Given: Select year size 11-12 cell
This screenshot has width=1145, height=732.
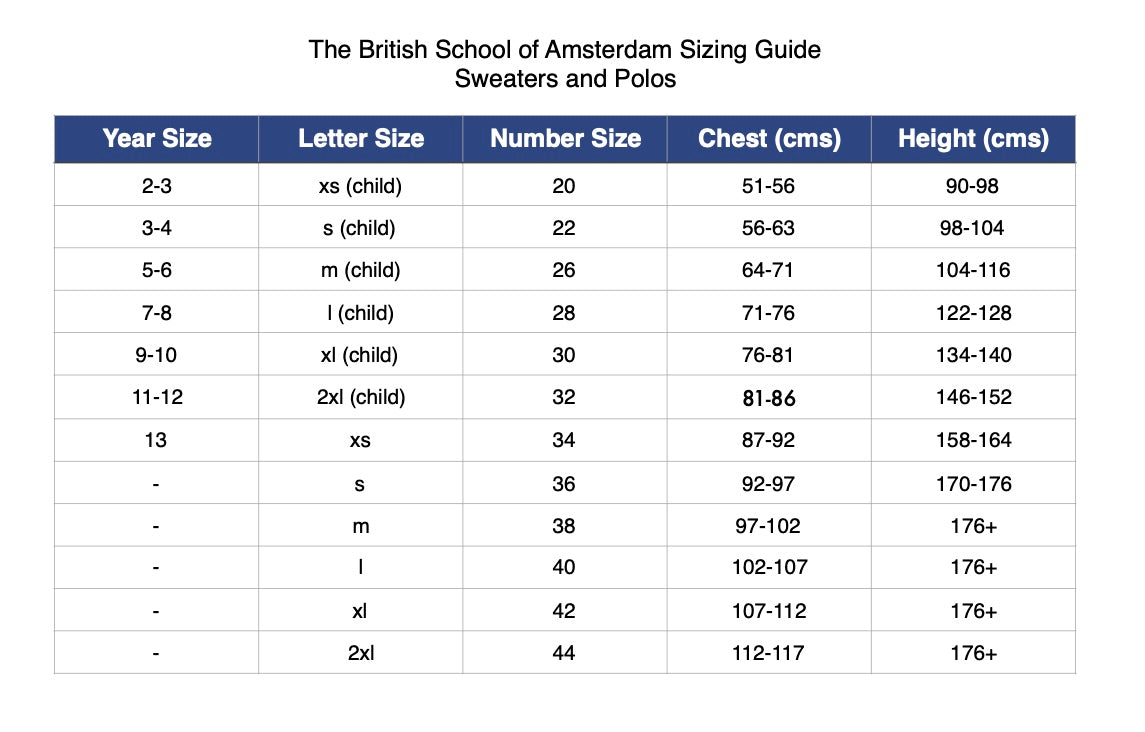Looking at the screenshot, I should [x=157, y=397].
